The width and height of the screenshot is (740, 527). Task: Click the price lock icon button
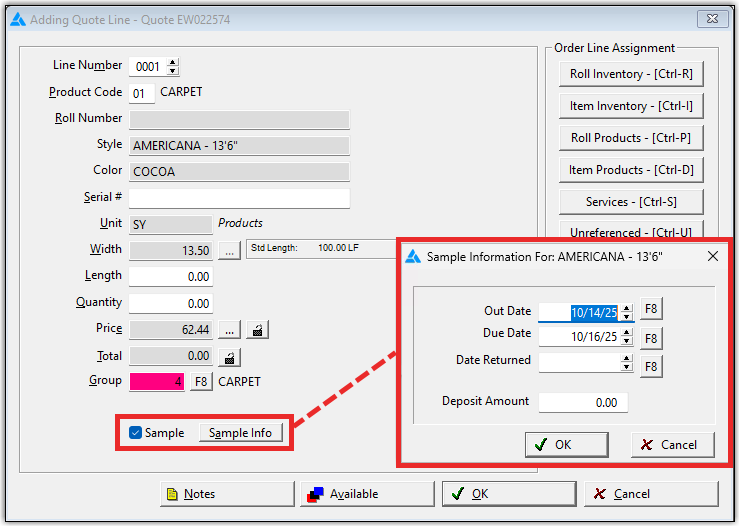(257, 330)
